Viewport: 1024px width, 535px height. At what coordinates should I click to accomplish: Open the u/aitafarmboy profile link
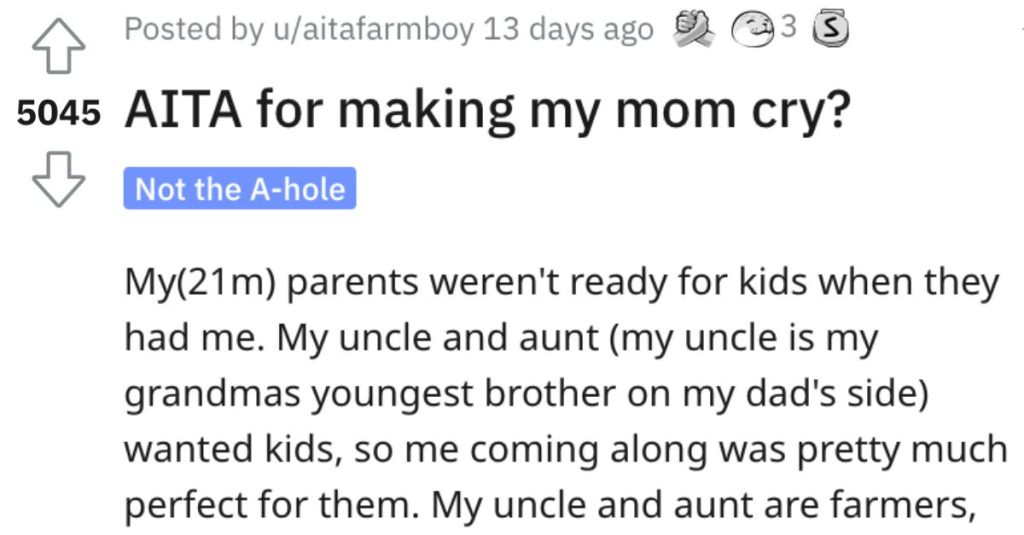pyautogui.click(x=373, y=29)
